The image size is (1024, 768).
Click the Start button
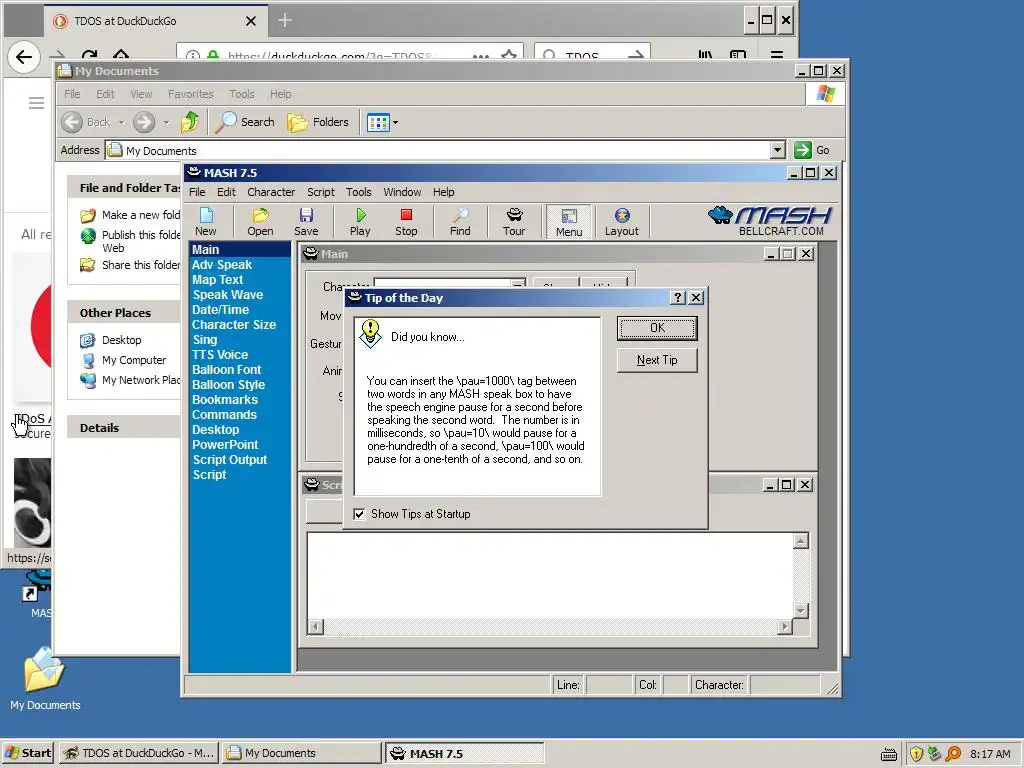point(28,753)
